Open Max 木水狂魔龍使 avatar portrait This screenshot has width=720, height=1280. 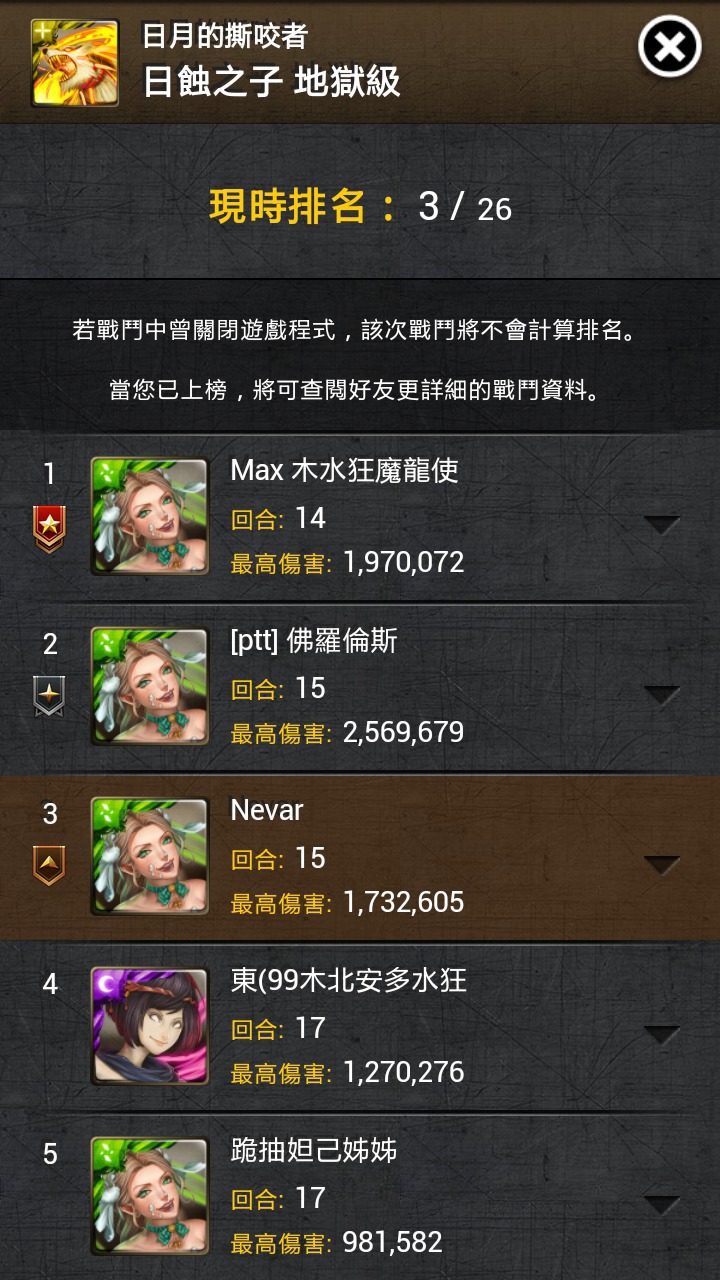click(150, 516)
